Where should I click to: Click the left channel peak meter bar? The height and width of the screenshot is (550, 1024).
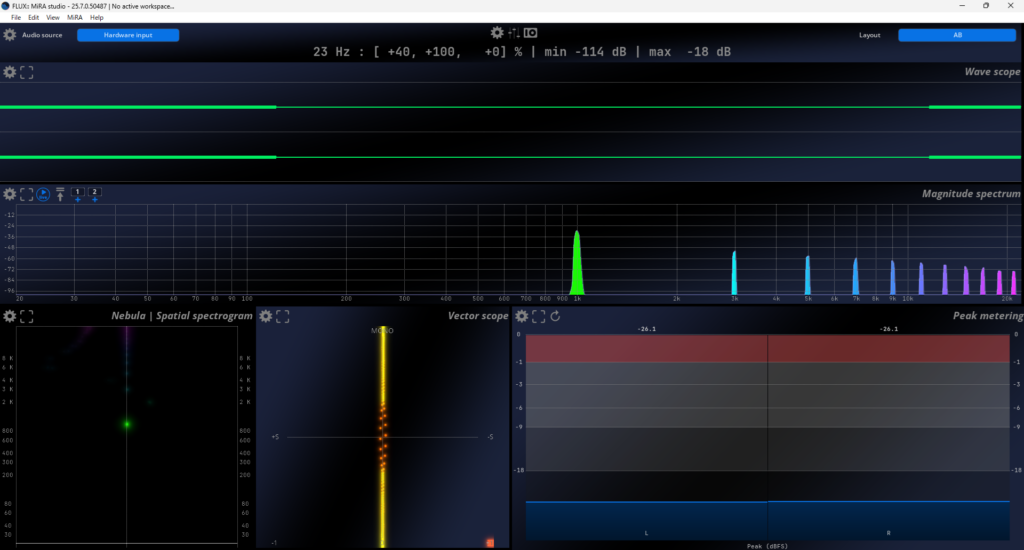(x=646, y=520)
